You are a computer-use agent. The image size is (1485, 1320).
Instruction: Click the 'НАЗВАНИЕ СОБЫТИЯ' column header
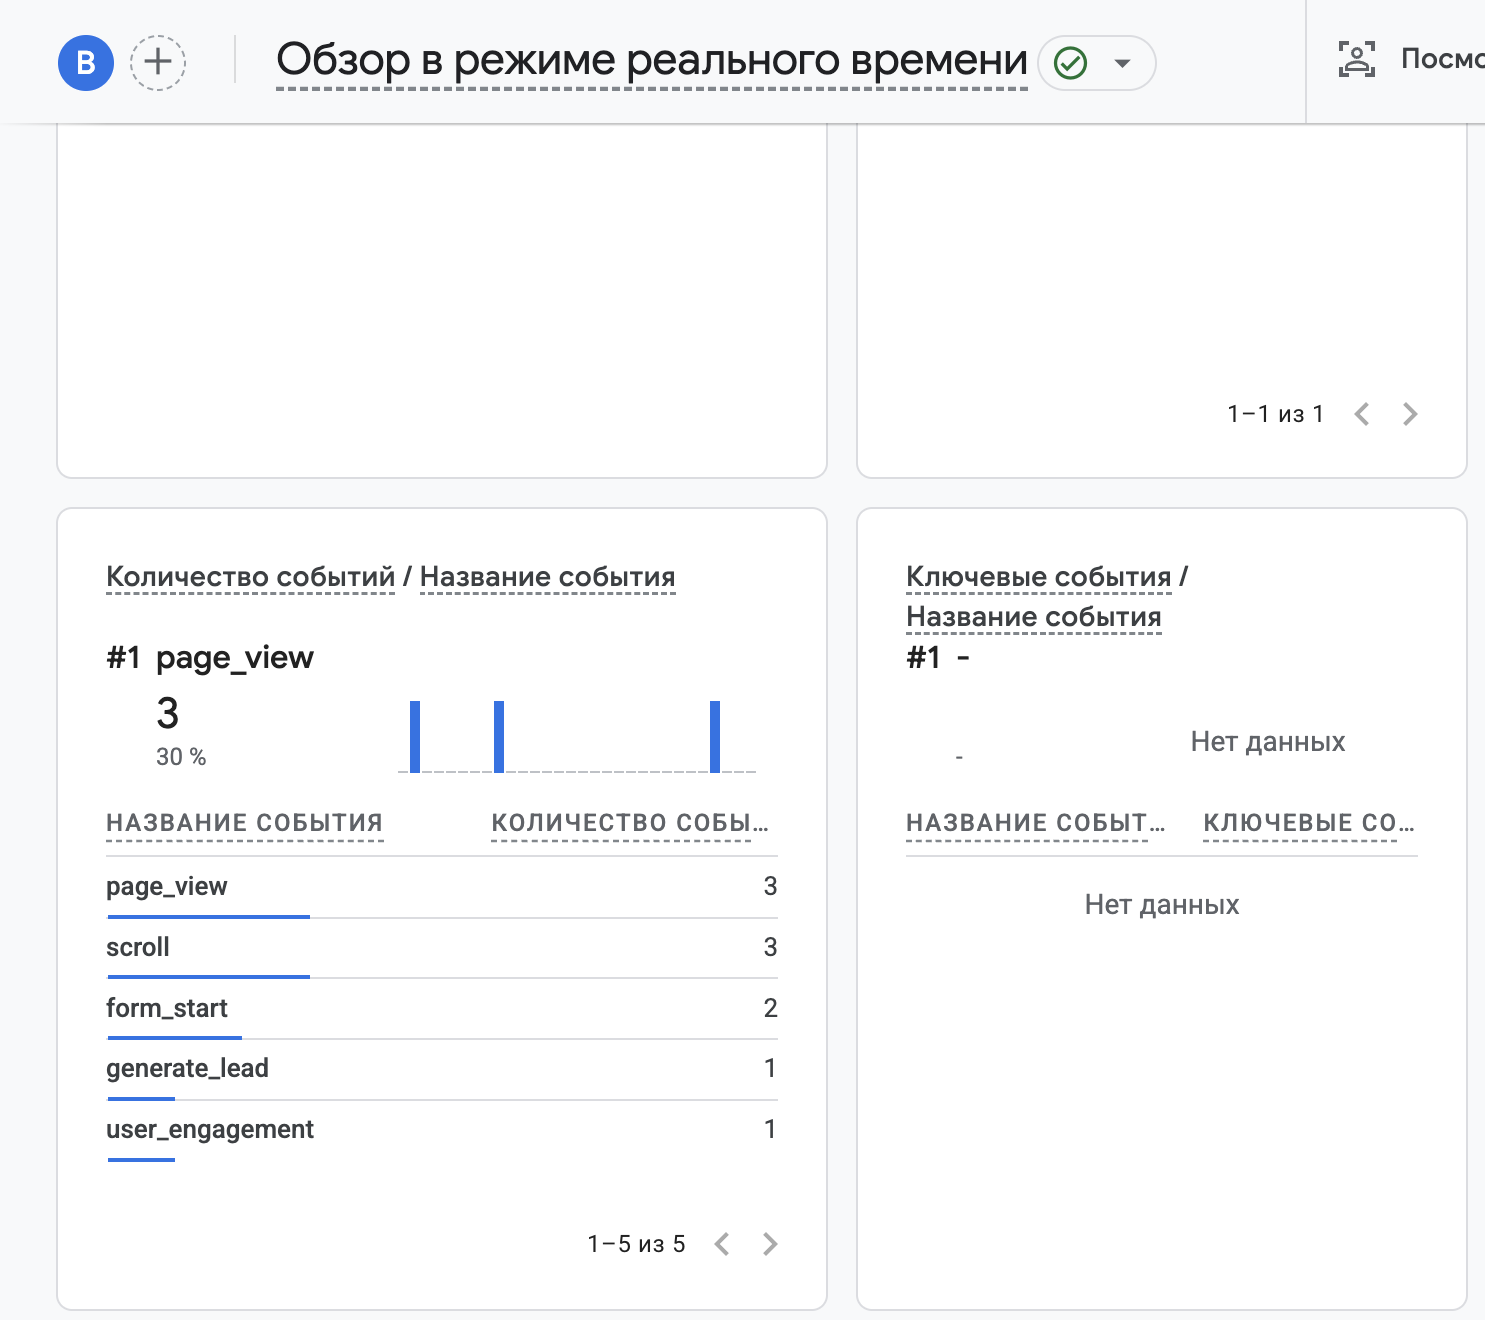(x=245, y=823)
